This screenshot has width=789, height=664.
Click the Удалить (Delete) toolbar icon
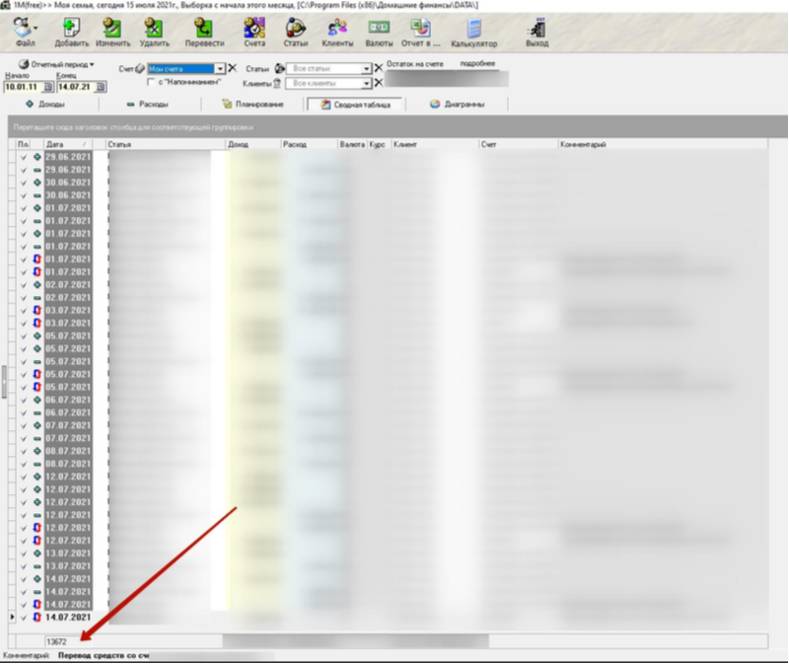[155, 30]
